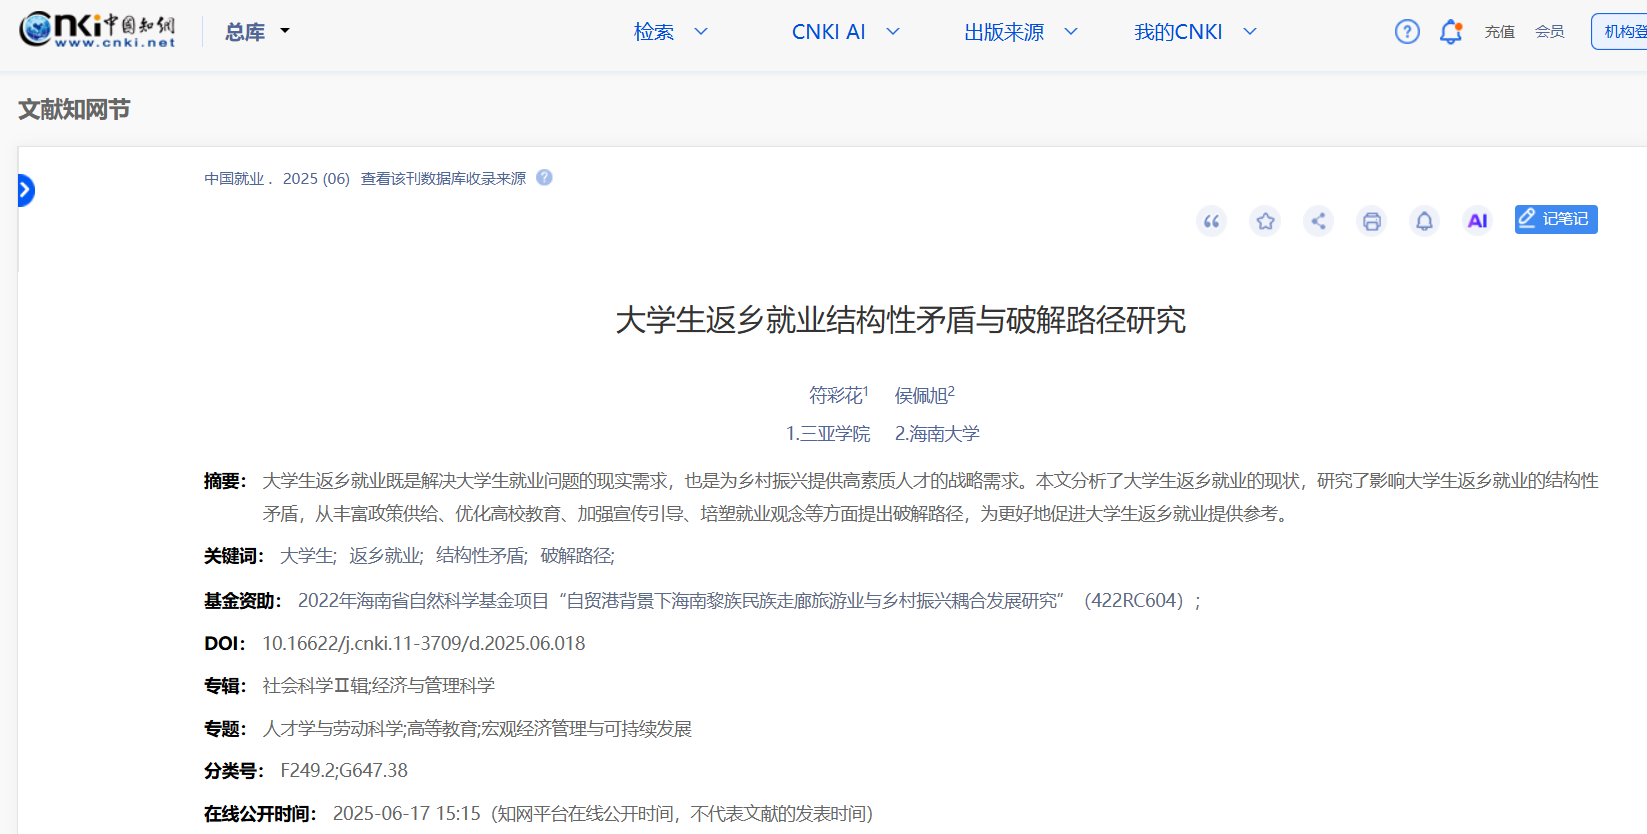This screenshot has width=1647, height=834.
Task: Open author 符彩花 link
Action: click(835, 396)
